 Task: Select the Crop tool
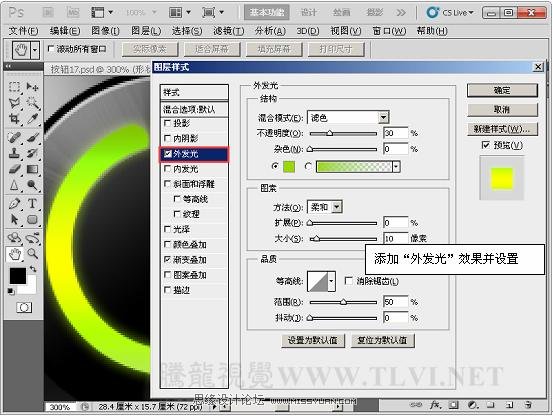tap(14, 119)
